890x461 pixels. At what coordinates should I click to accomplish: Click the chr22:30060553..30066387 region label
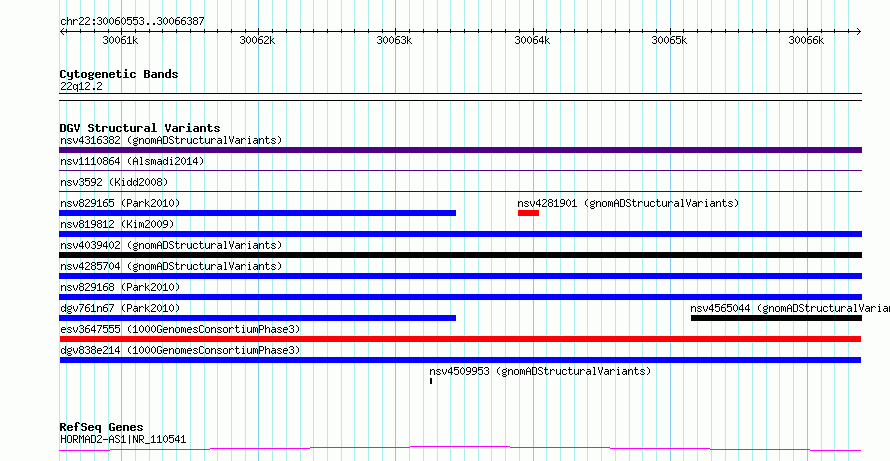coord(132,22)
